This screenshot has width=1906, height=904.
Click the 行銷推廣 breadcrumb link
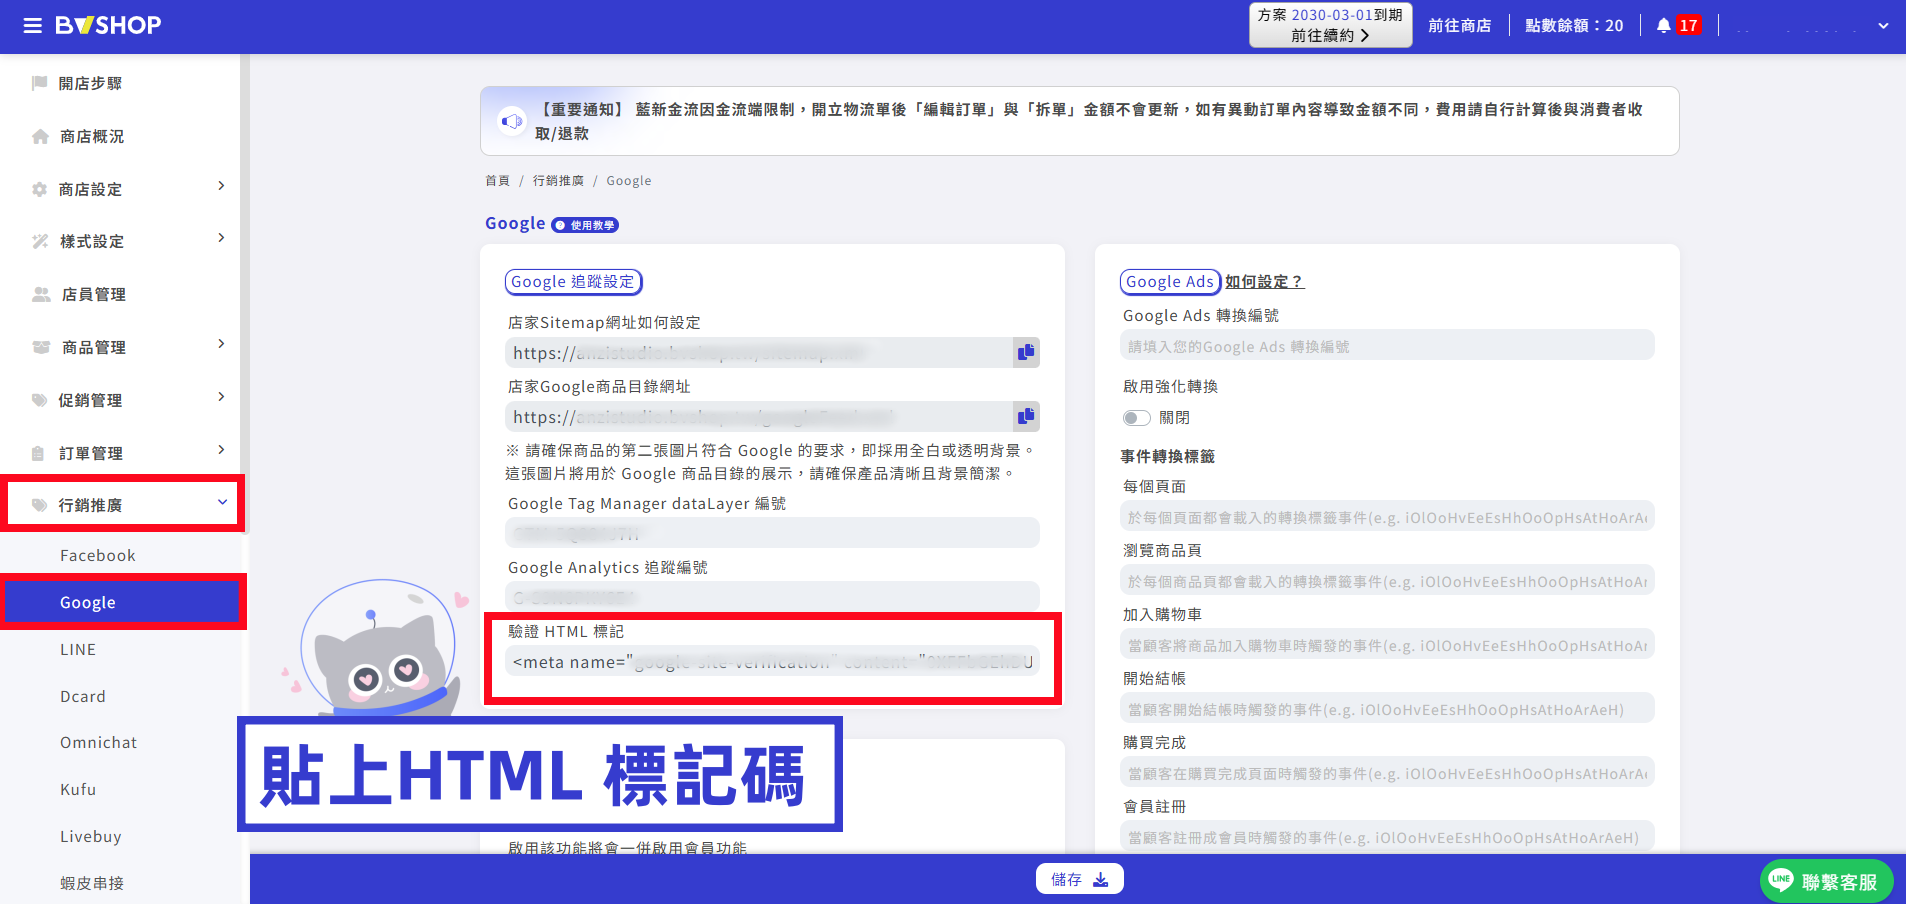[558, 181]
